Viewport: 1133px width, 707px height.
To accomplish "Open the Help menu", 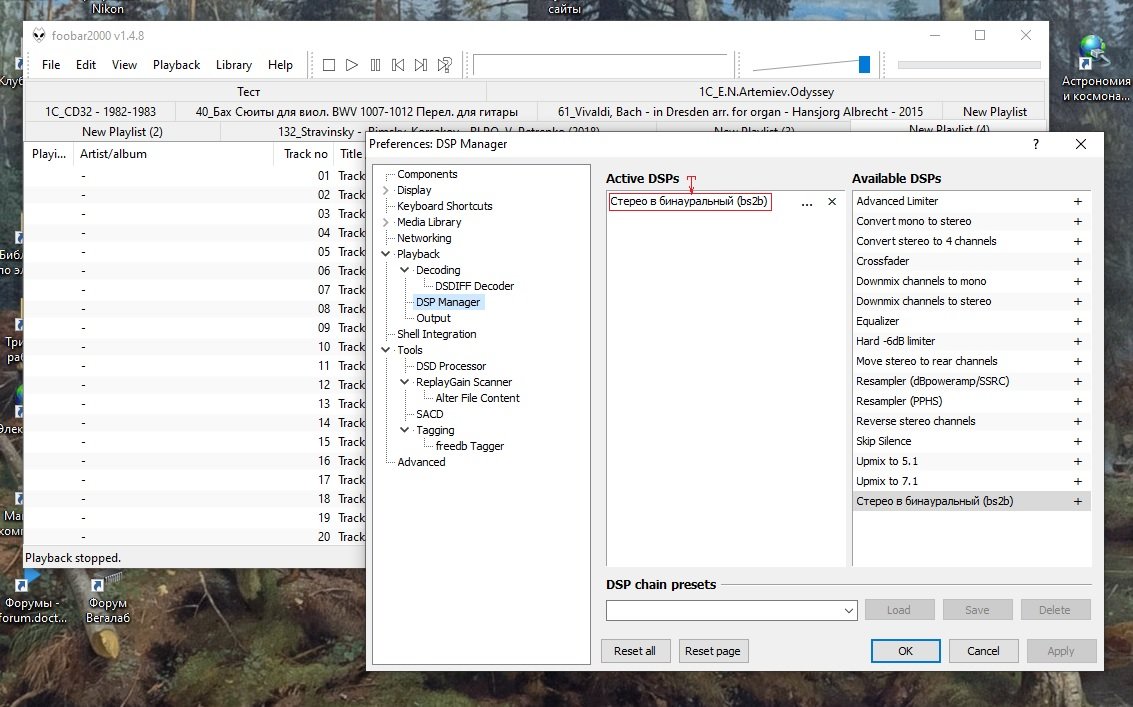I will point(280,65).
